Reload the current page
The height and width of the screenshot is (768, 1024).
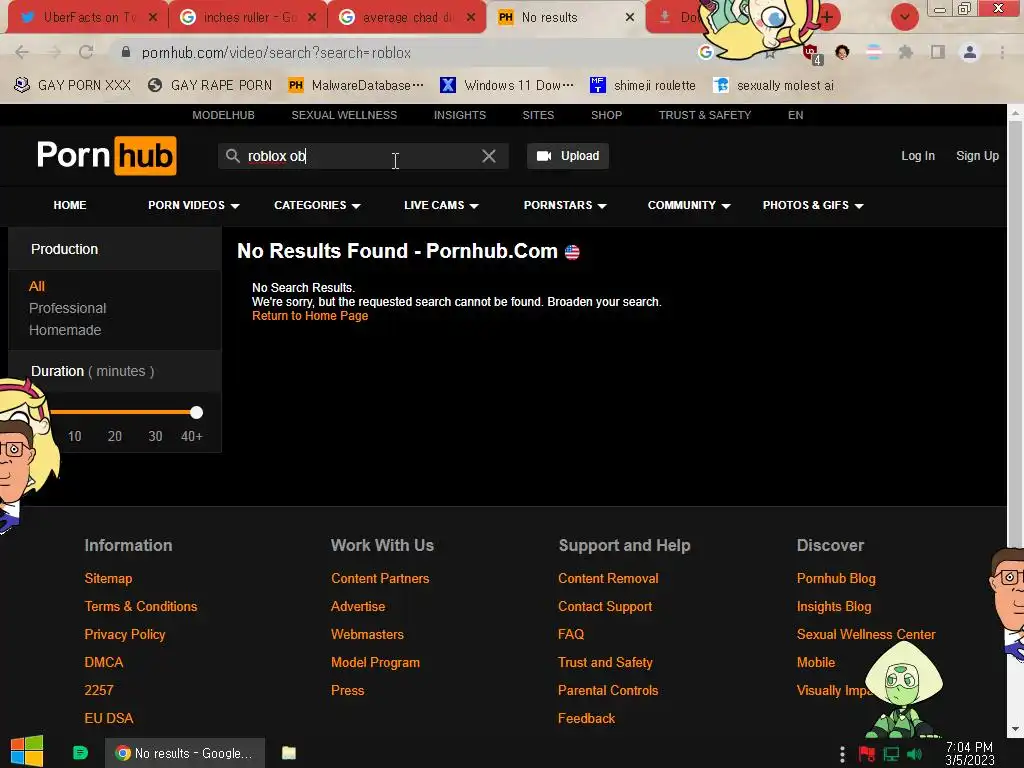point(86,52)
